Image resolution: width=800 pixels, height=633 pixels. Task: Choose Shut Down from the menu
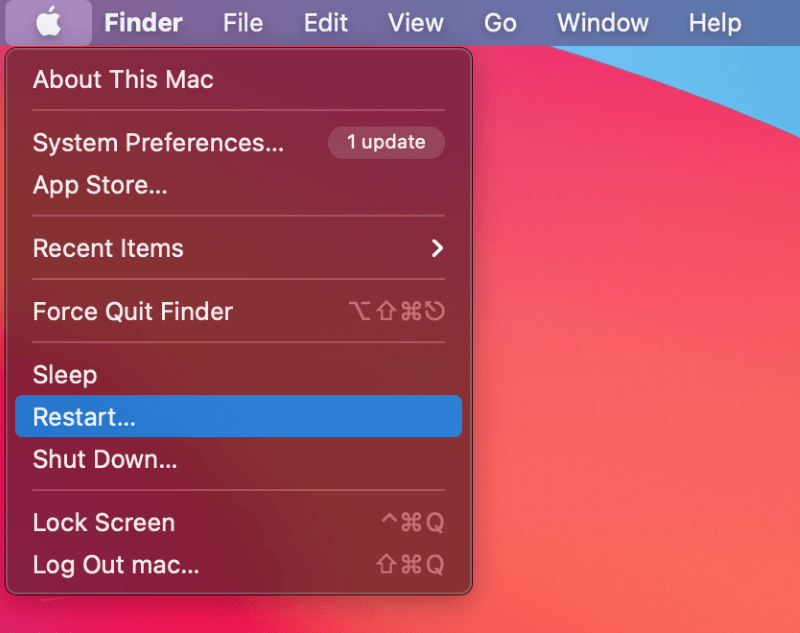(105, 459)
